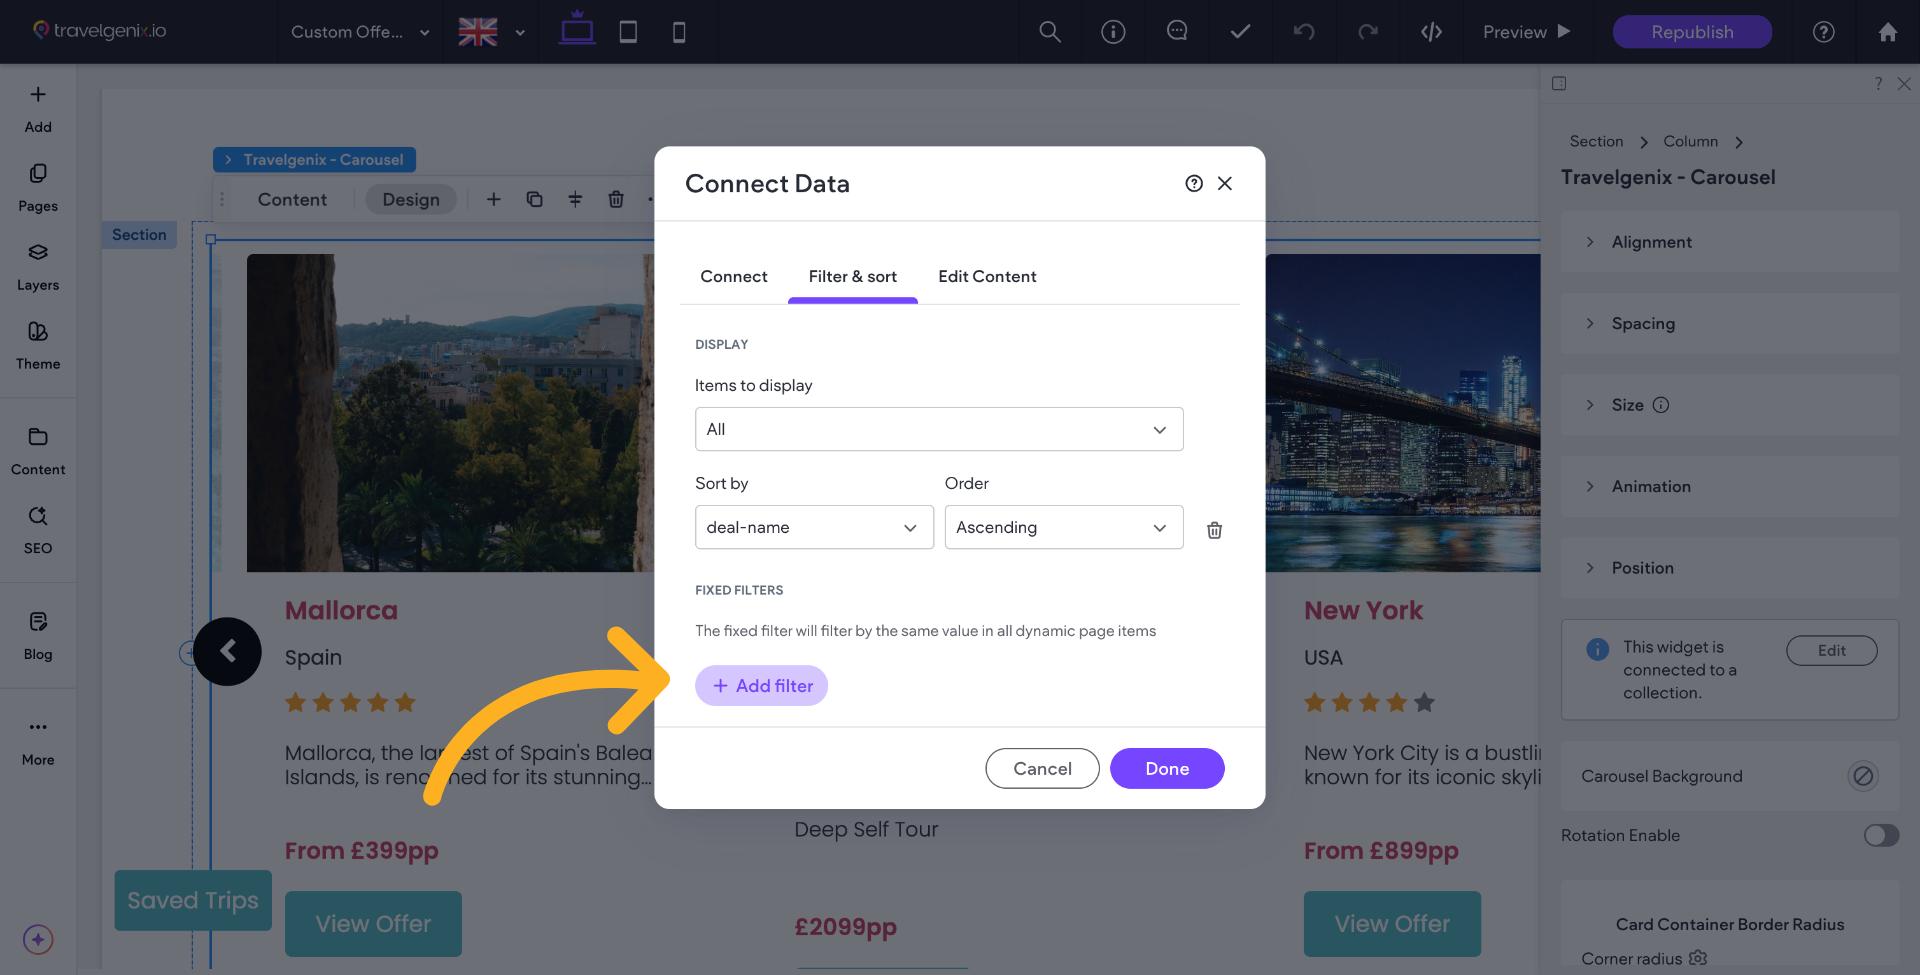
Task: Open site search magnifier
Action: (1050, 32)
